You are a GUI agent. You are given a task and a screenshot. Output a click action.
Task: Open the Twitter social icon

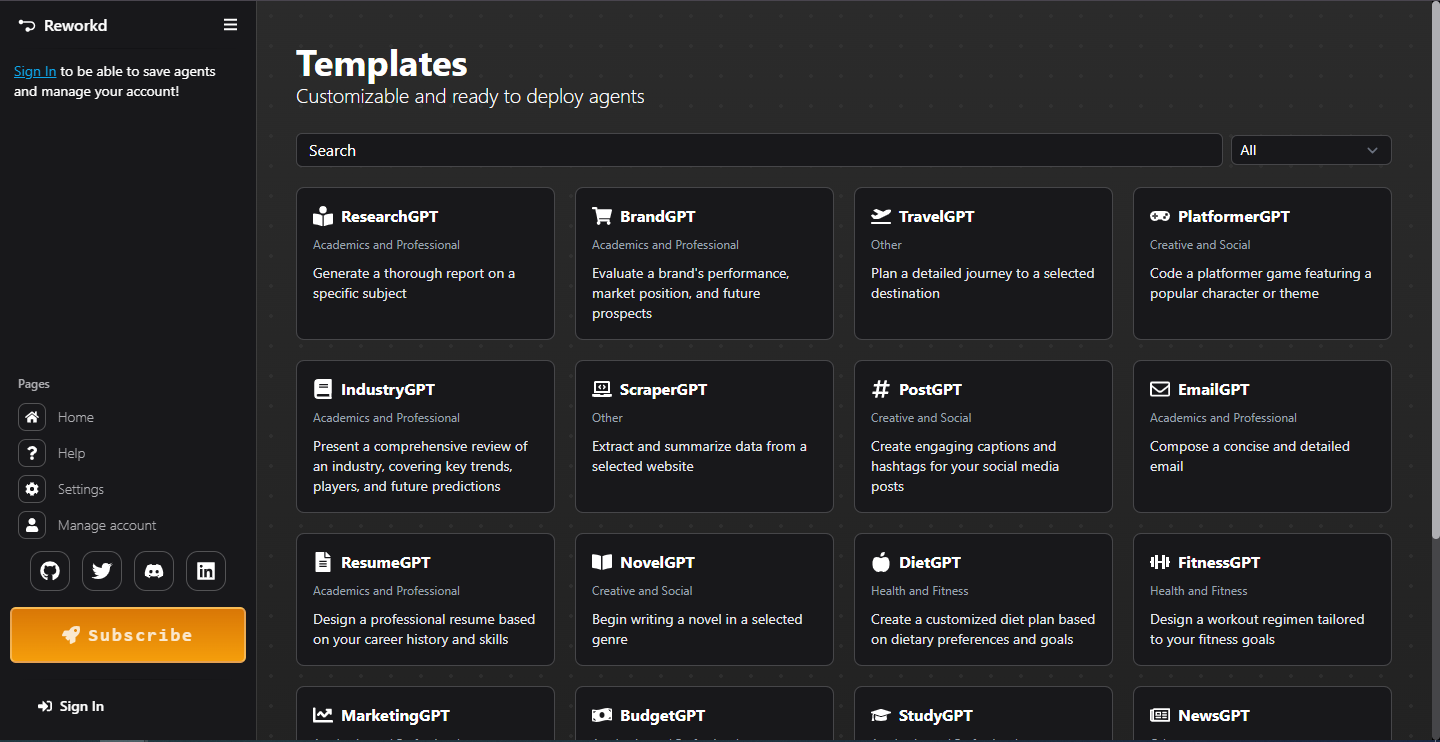click(x=102, y=571)
